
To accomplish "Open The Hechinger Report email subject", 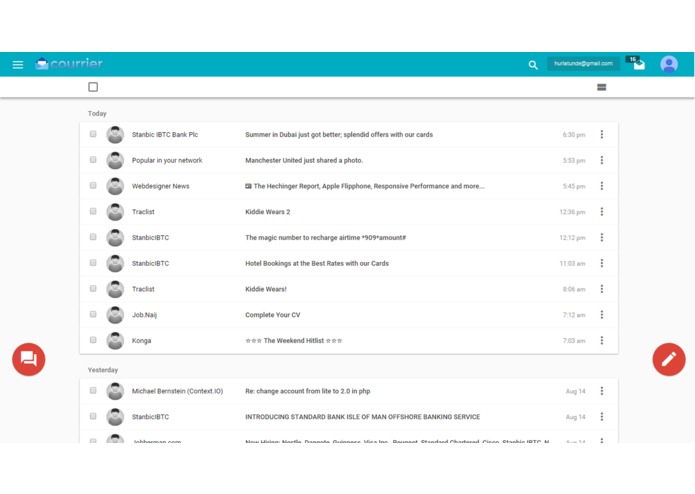I will point(364,186).
